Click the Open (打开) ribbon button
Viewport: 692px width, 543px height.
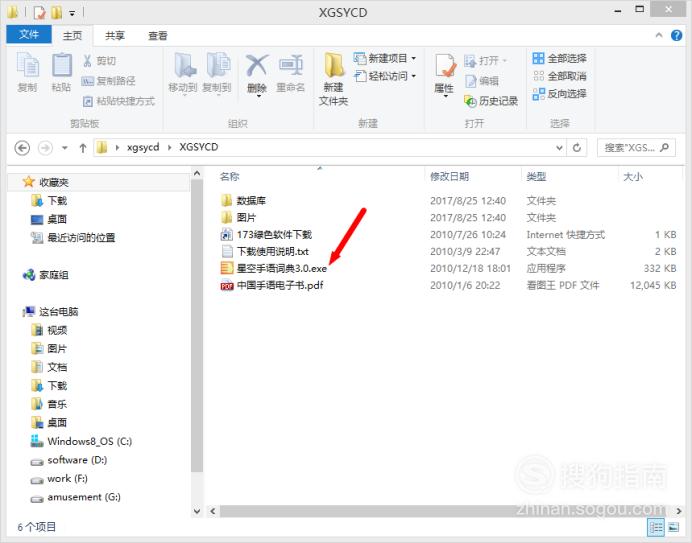485,60
